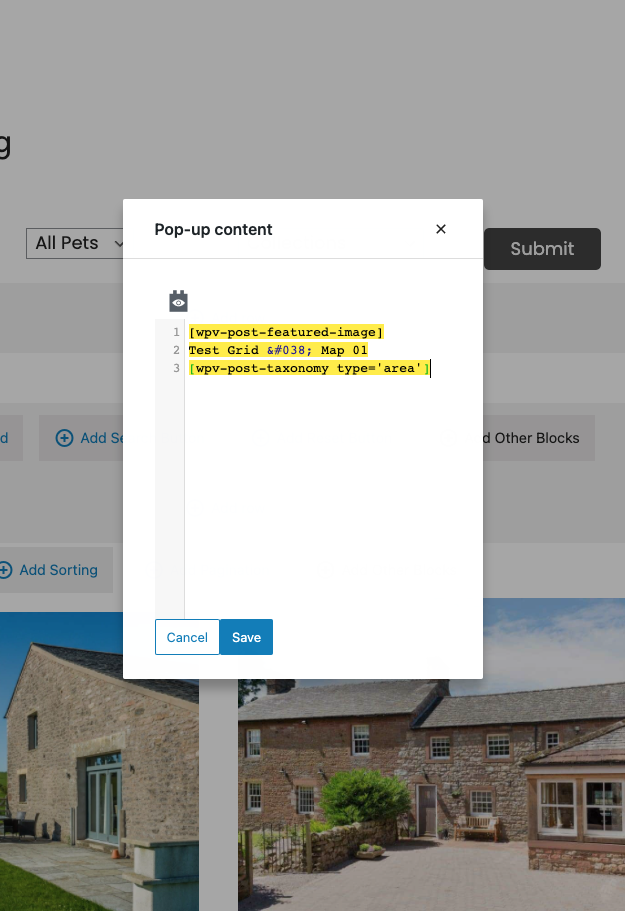Click empty area of code editor
This screenshot has height=911, width=625.
point(318,494)
